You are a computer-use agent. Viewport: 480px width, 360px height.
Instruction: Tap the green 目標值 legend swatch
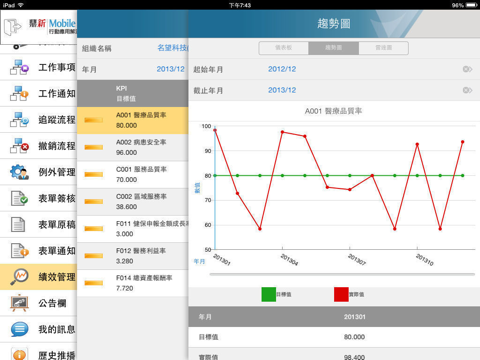click(x=269, y=294)
